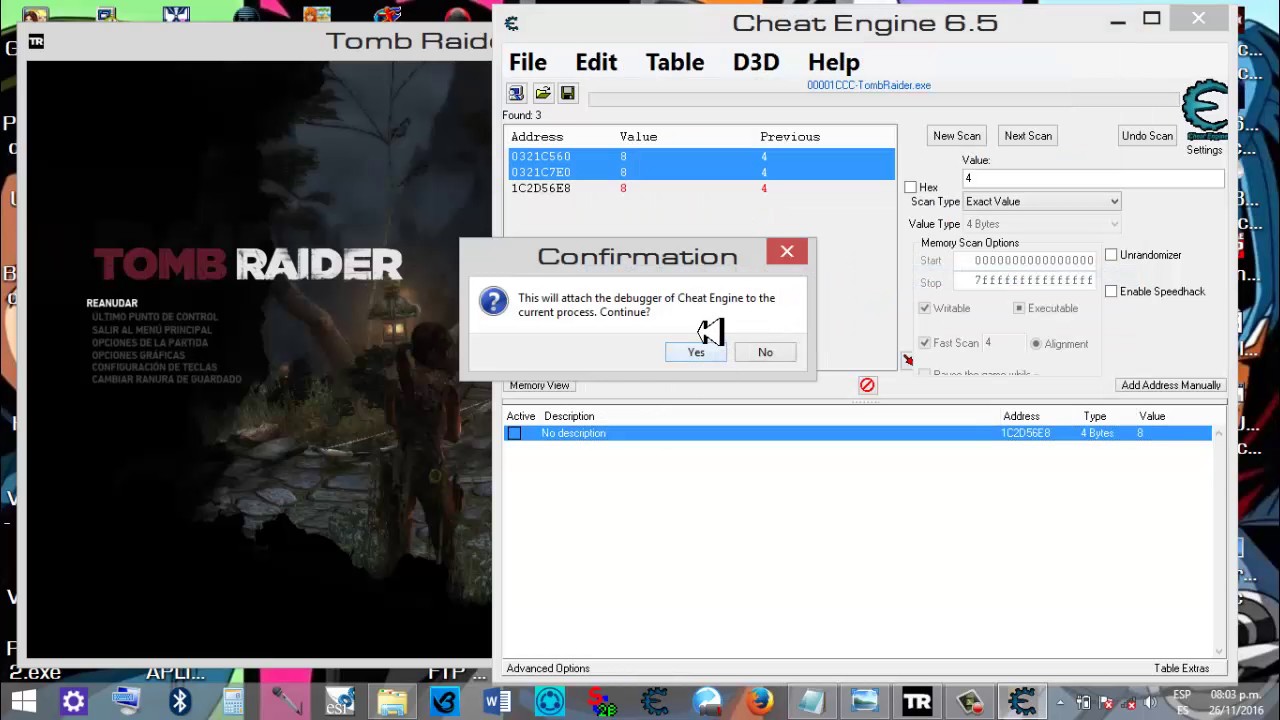This screenshot has width=1280, height=720.
Task: Open the Help menu
Action: click(834, 62)
